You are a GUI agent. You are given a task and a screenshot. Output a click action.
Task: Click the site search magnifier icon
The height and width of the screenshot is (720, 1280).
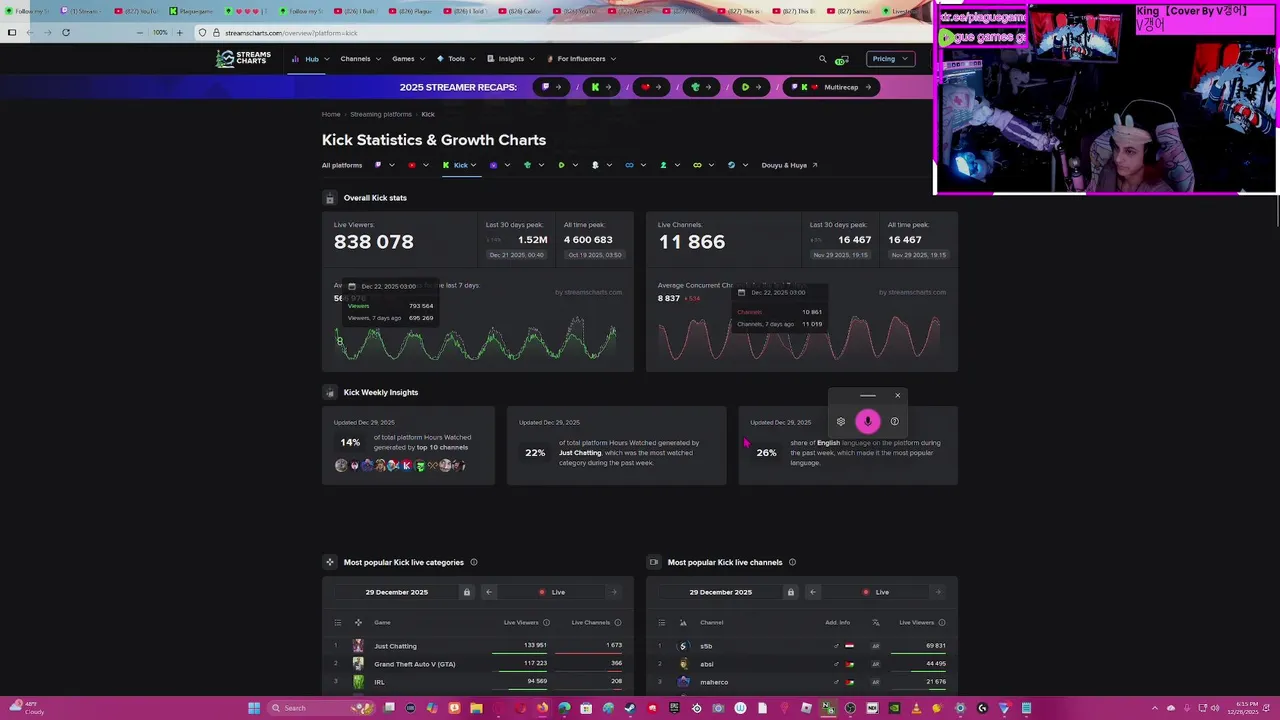point(823,59)
